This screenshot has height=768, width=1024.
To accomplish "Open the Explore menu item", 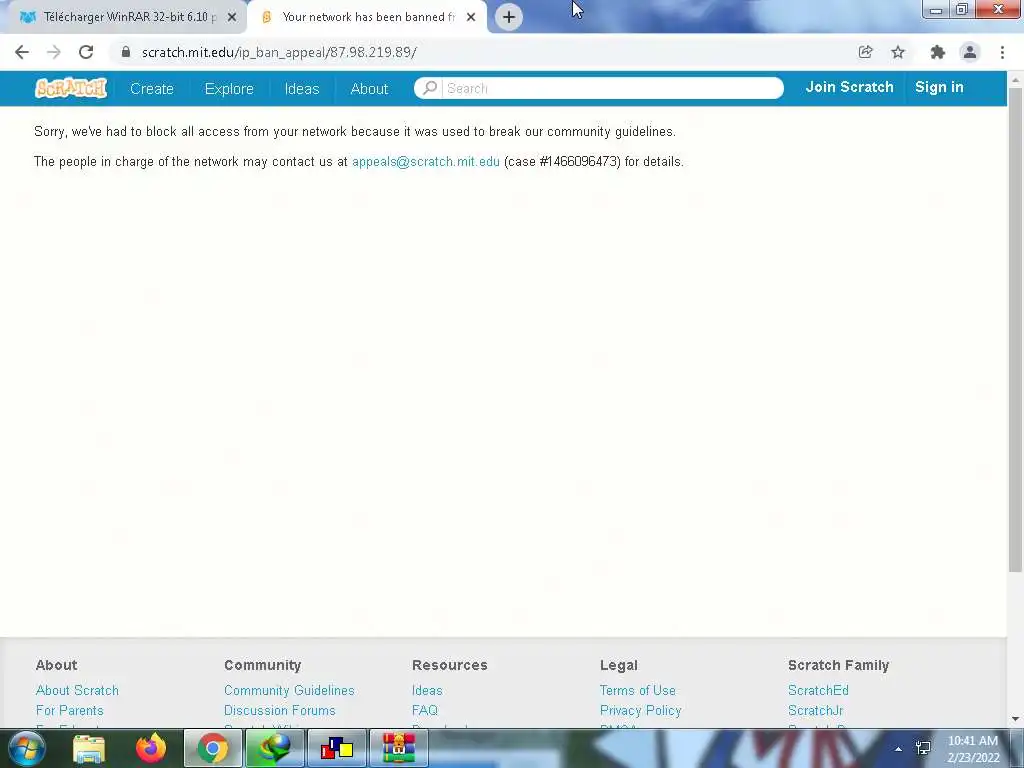I will pyautogui.click(x=229, y=89).
